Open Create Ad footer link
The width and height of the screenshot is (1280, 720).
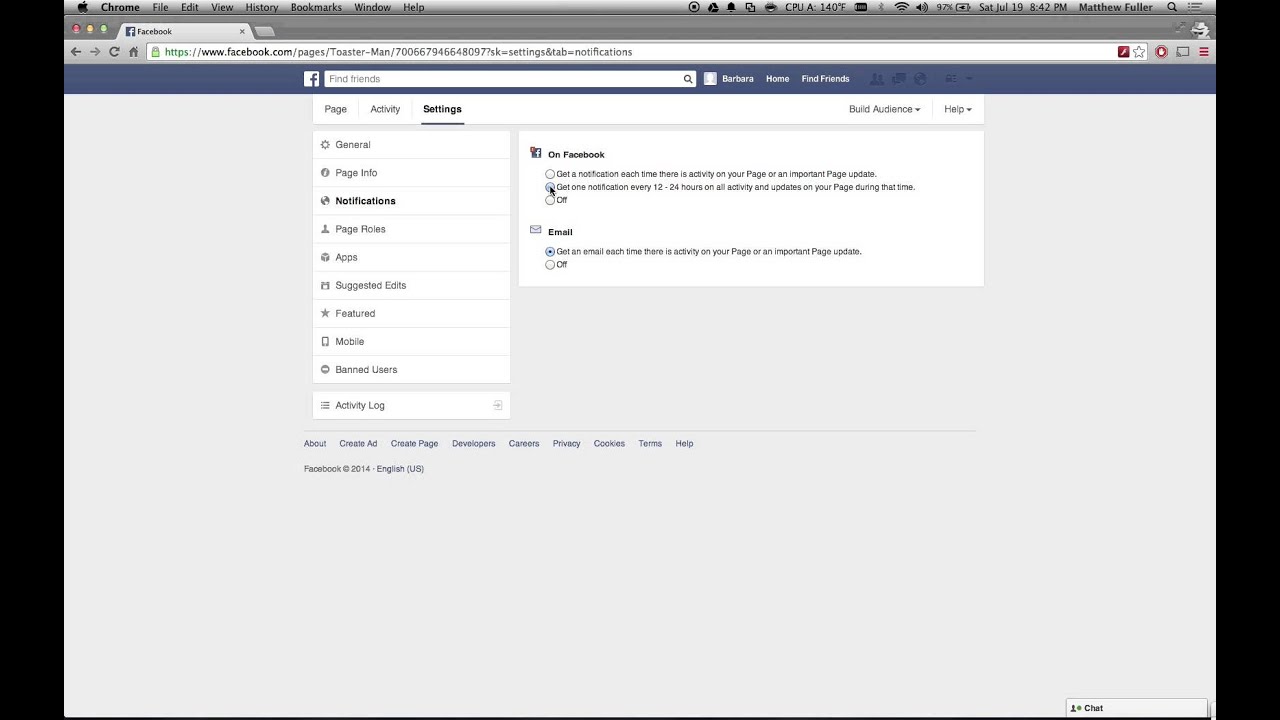[358, 444]
